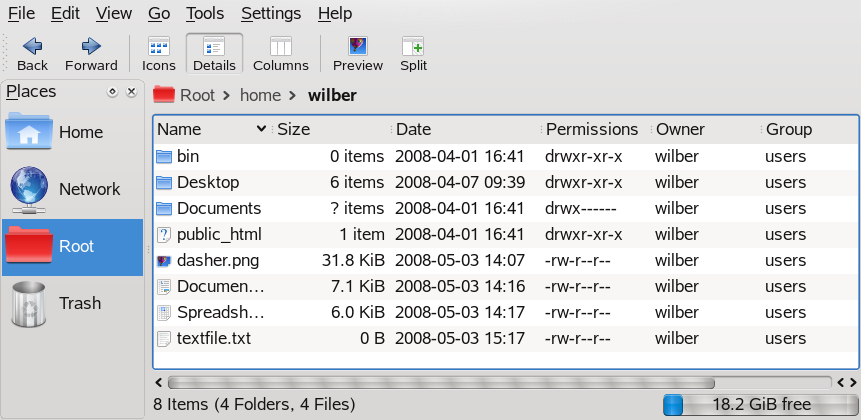Screen dimensions: 861x420
Task: Click the Split view button
Action: (x=413, y=46)
